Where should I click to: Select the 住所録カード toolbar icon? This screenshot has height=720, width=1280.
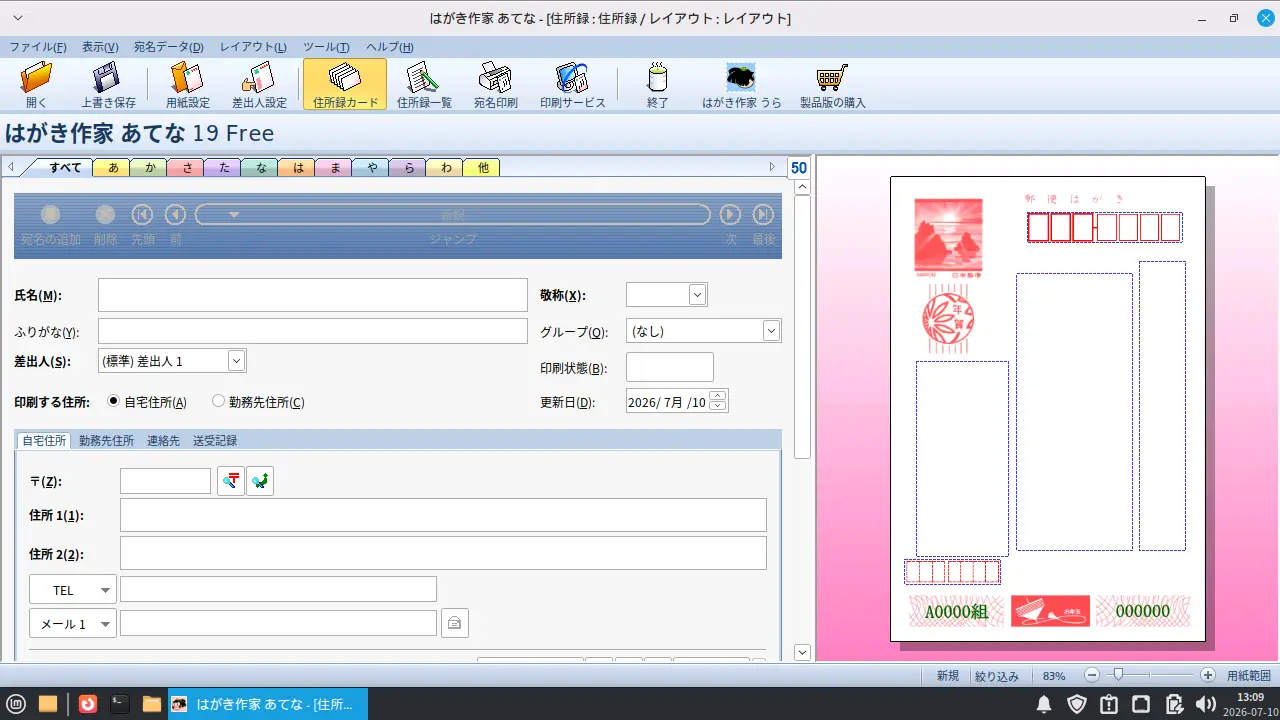[x=345, y=85]
